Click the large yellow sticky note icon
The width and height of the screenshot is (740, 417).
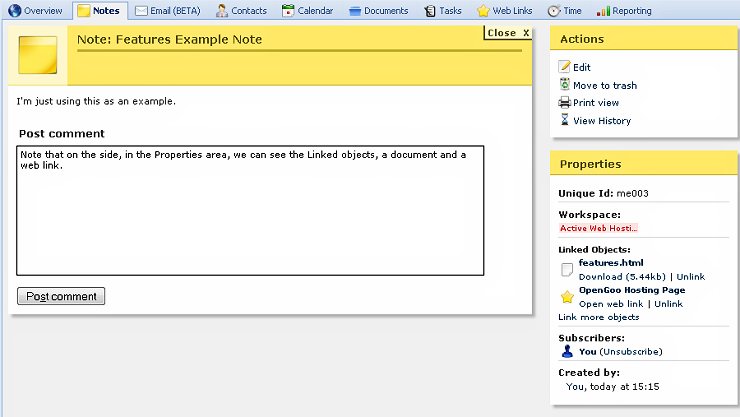tap(38, 55)
